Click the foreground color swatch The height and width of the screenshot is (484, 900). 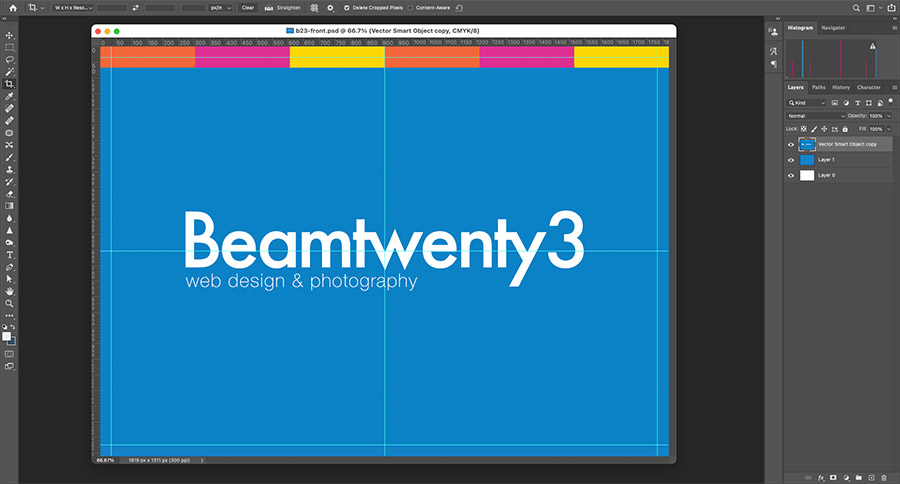[6, 336]
